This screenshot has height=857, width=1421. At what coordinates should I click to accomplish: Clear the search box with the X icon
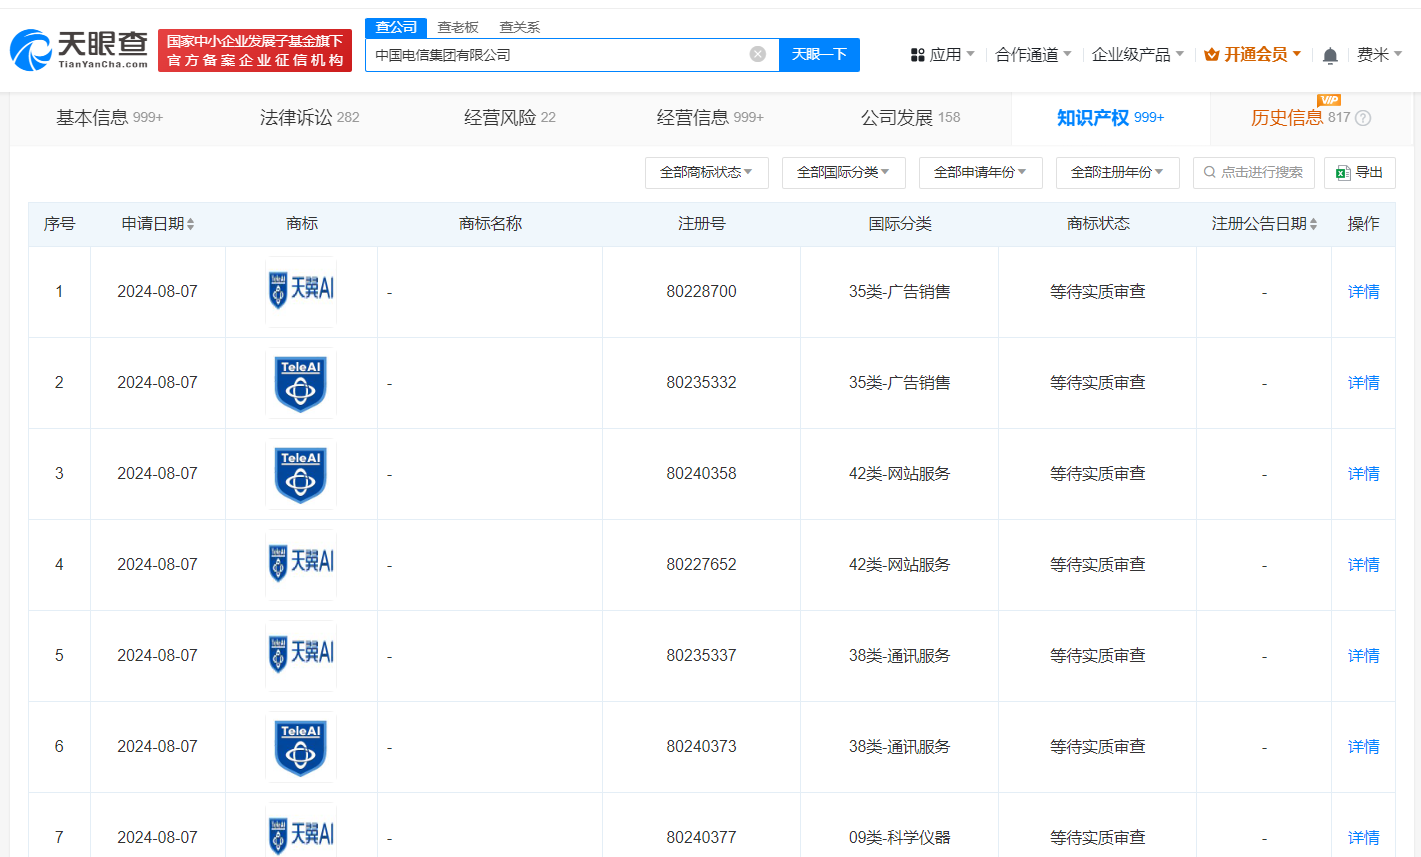pos(757,54)
